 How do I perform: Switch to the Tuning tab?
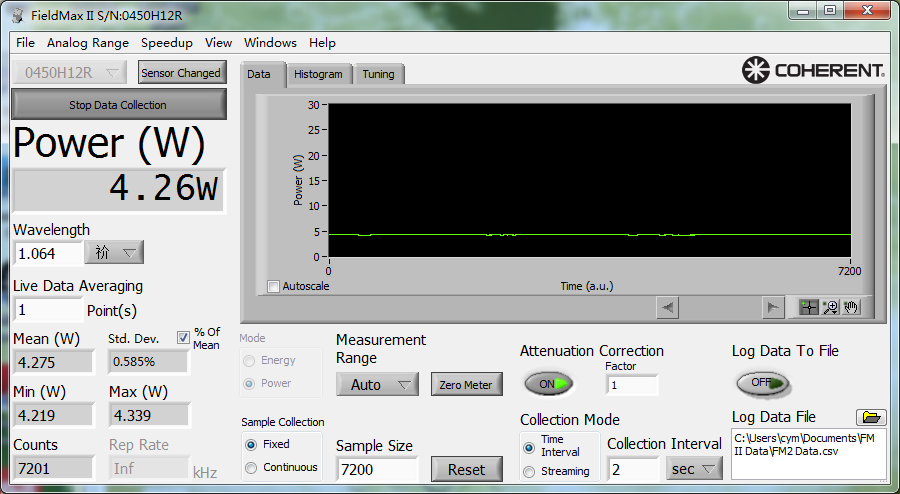[378, 74]
